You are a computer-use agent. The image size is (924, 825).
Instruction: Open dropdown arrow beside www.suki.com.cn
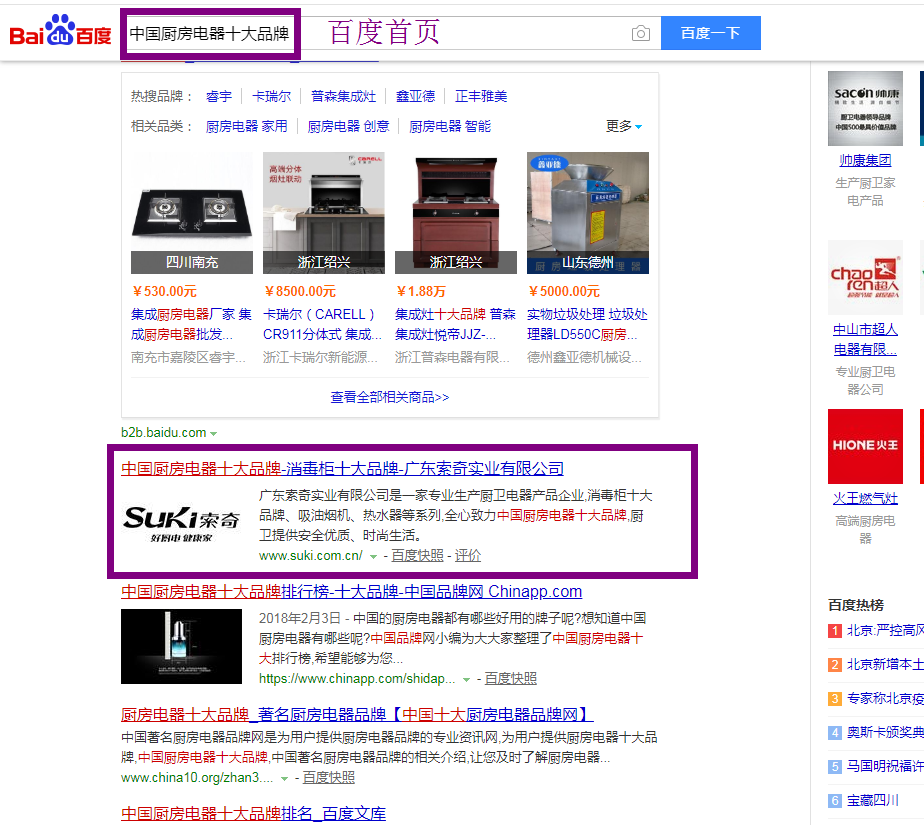point(373,556)
